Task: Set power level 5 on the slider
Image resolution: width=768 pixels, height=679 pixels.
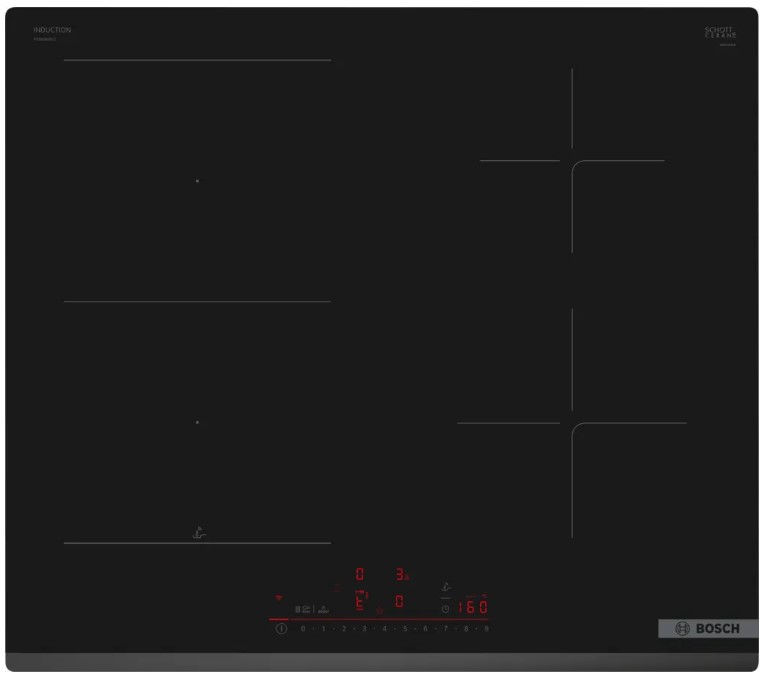Action: pos(405,629)
